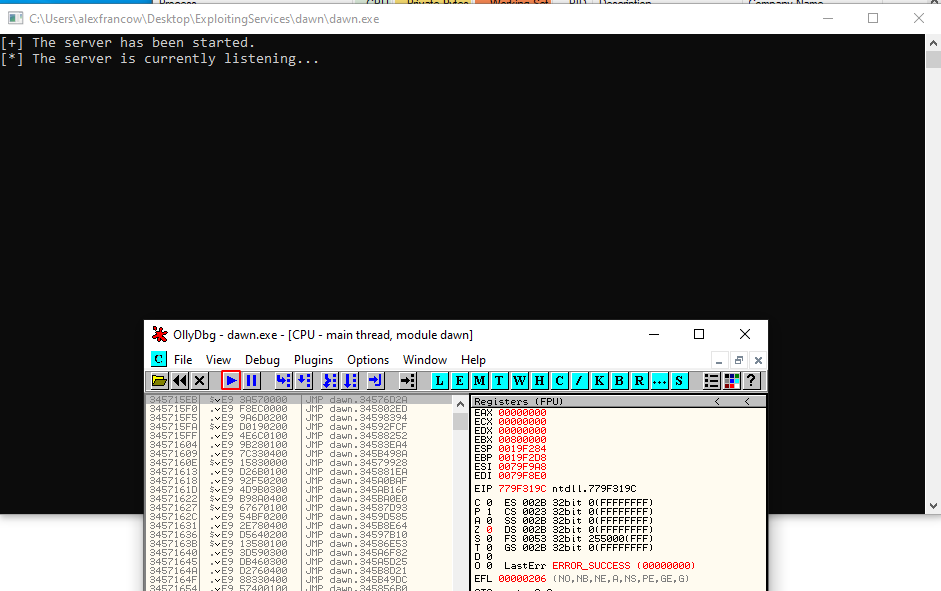
Task: Click the Registers (FPU) header bar
Action: pos(619,401)
